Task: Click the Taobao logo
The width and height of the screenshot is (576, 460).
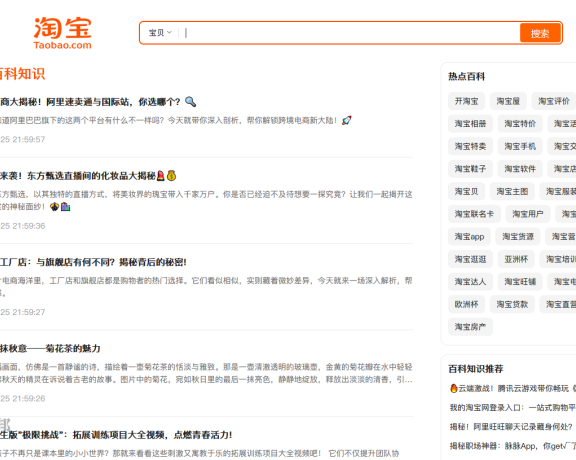Action: 62,33
